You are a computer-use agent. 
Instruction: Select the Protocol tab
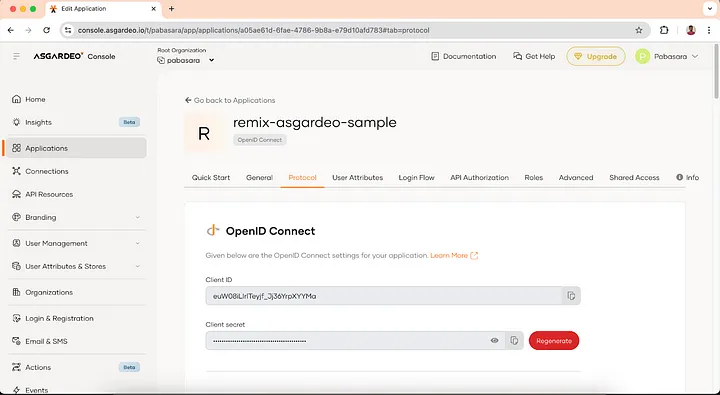[x=302, y=178]
